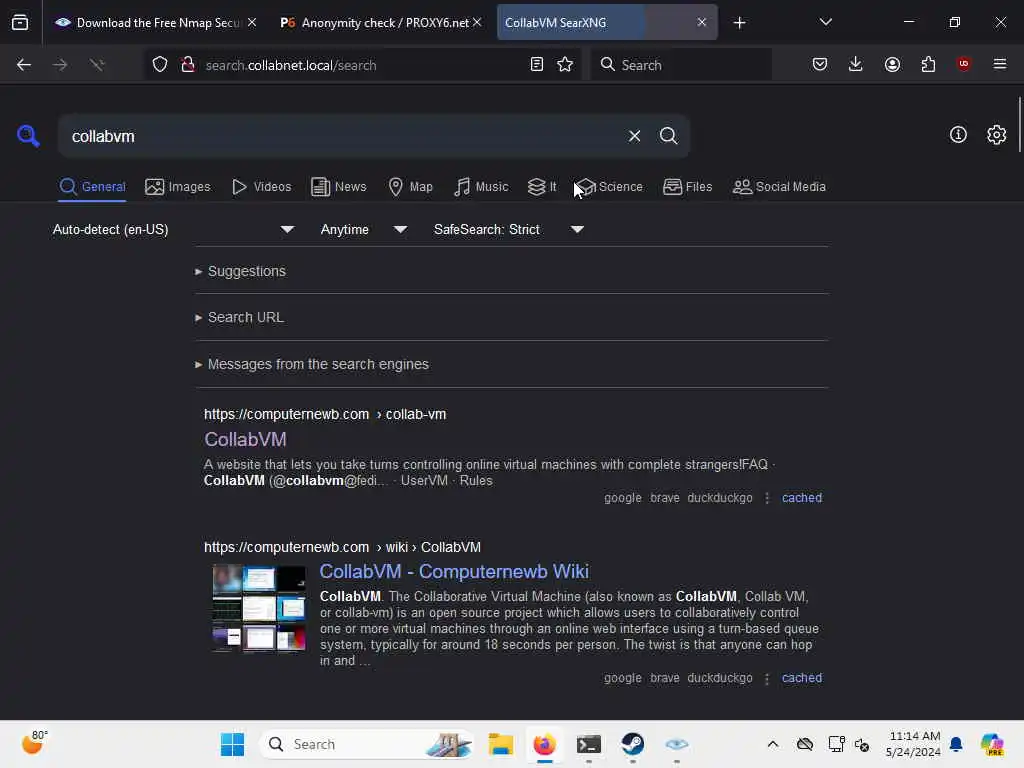Select the General search category
This screenshot has width=1024, height=768.
point(92,187)
